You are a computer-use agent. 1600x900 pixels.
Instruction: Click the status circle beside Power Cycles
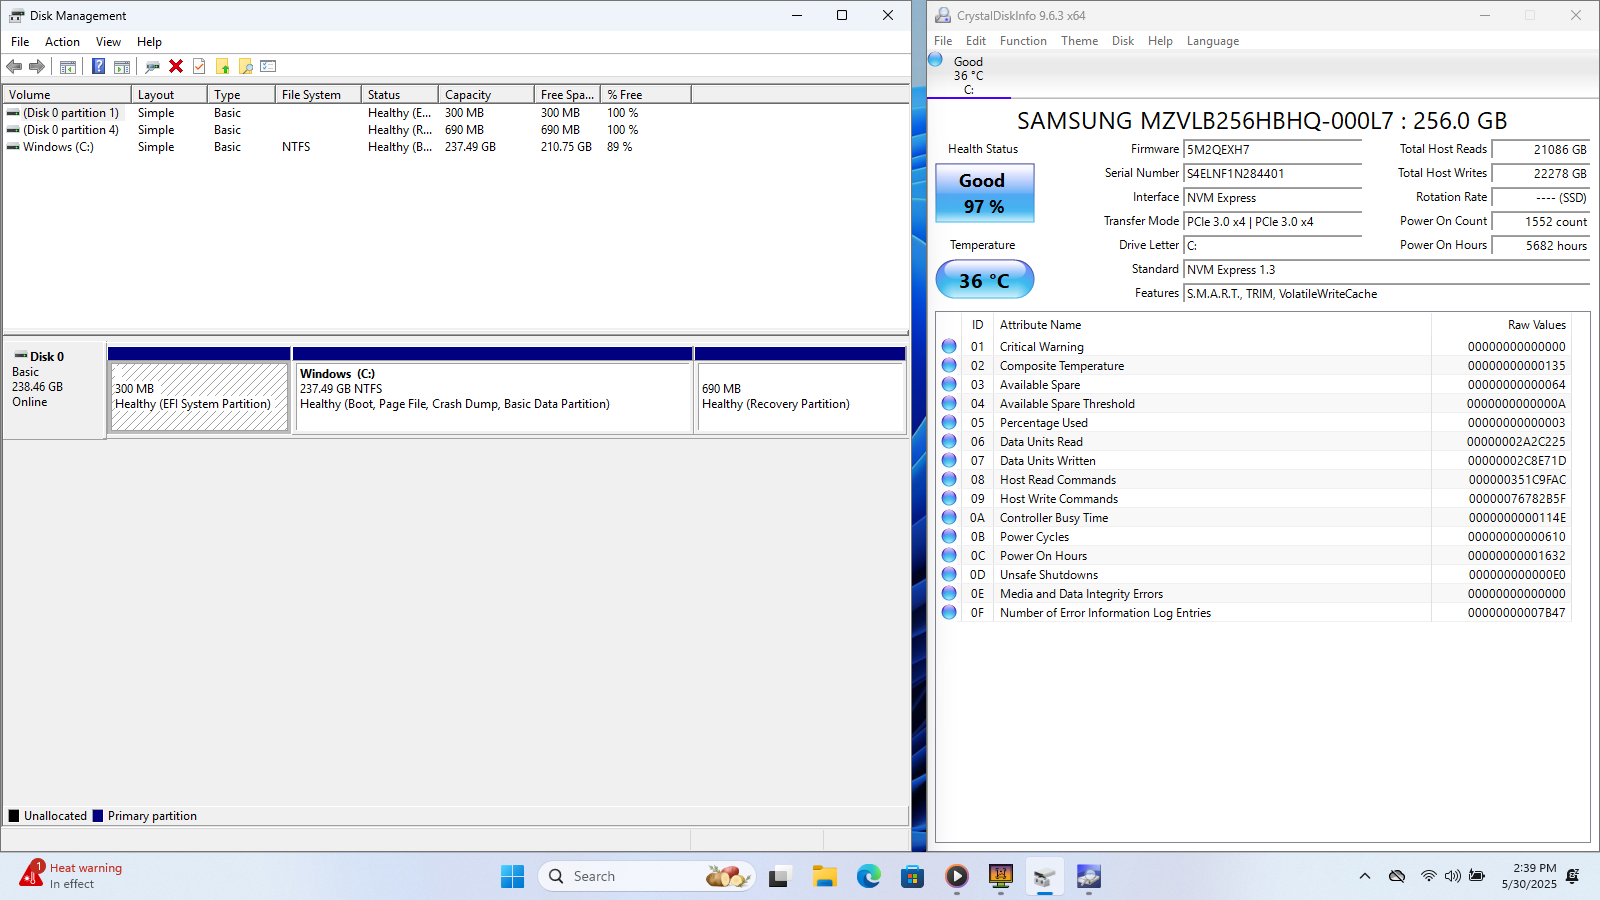click(x=949, y=536)
